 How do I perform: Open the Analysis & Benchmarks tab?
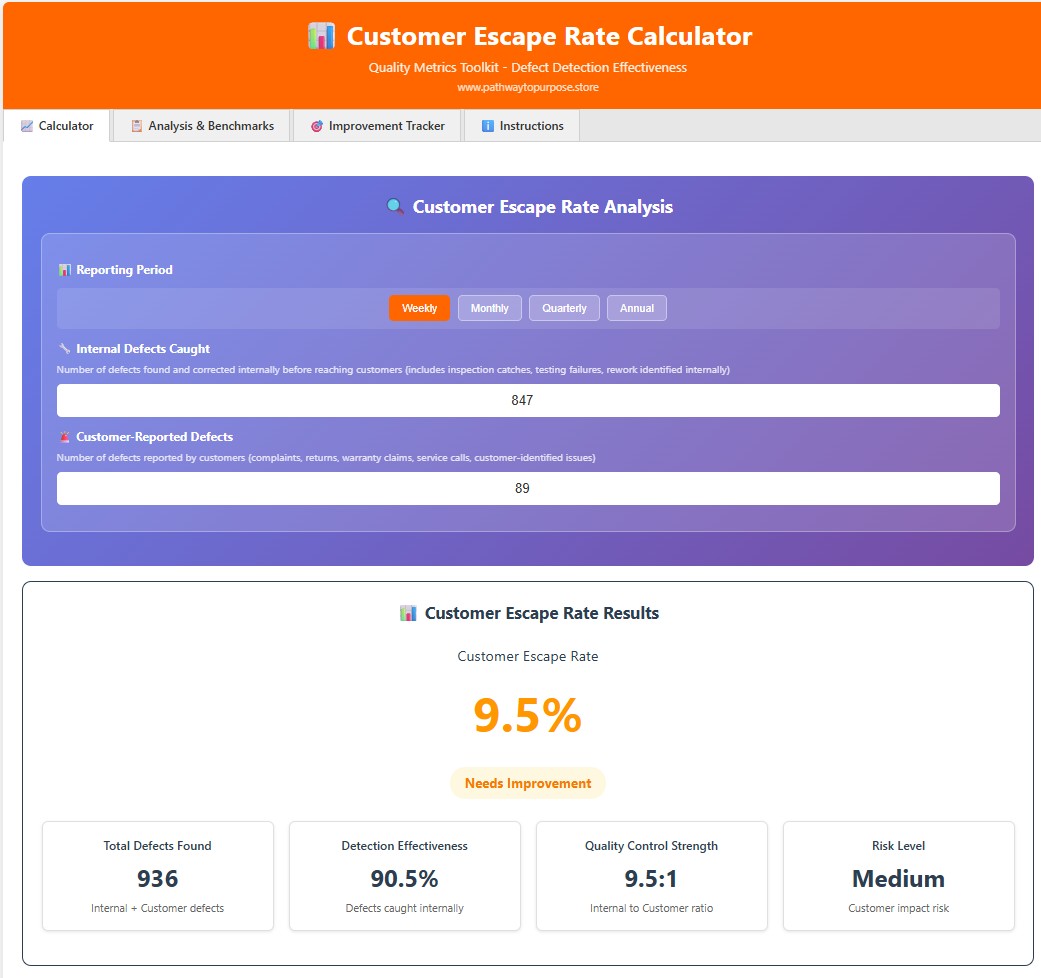click(x=200, y=126)
